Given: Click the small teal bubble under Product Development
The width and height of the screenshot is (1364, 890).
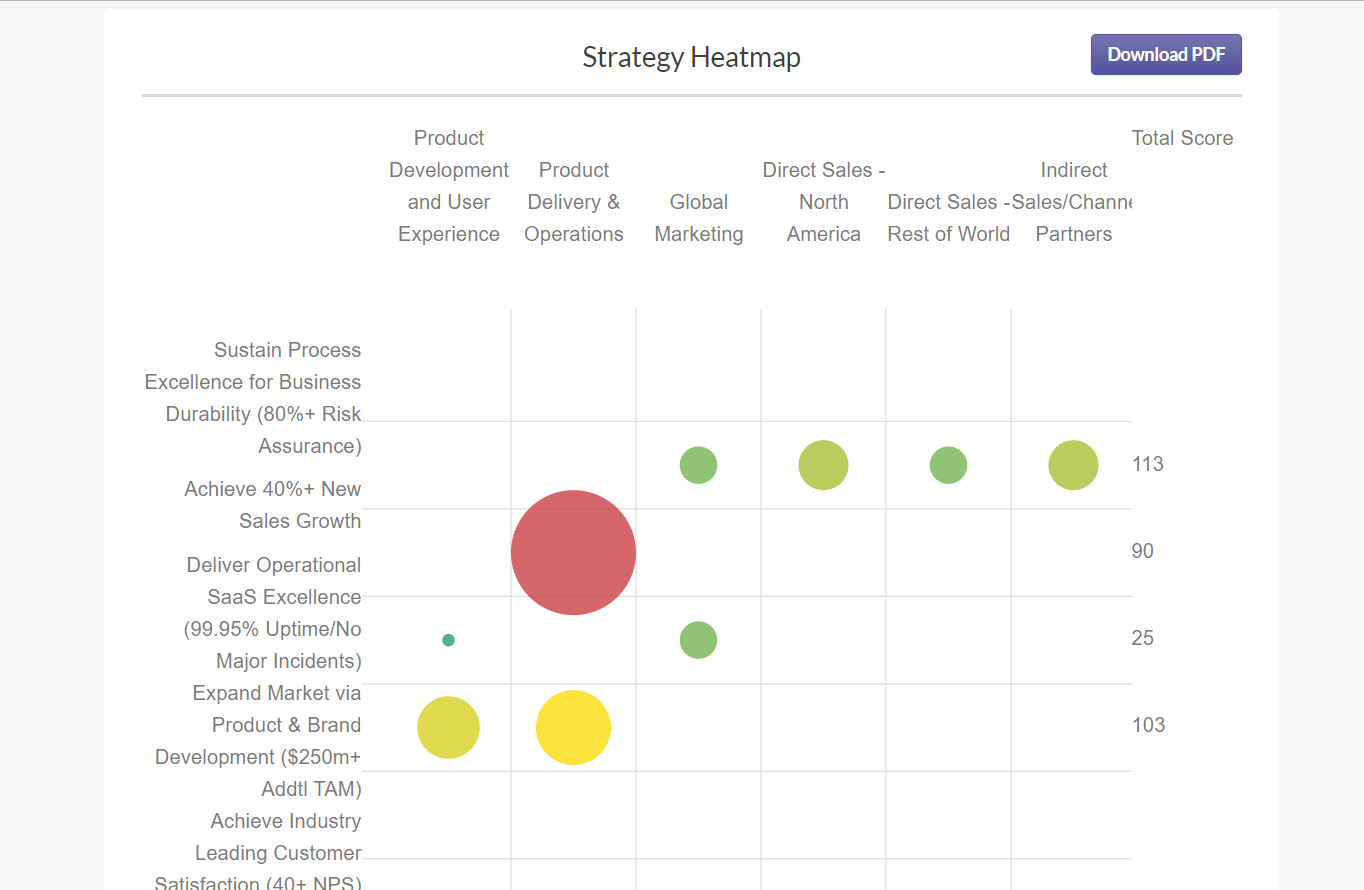Looking at the screenshot, I should (x=448, y=639).
